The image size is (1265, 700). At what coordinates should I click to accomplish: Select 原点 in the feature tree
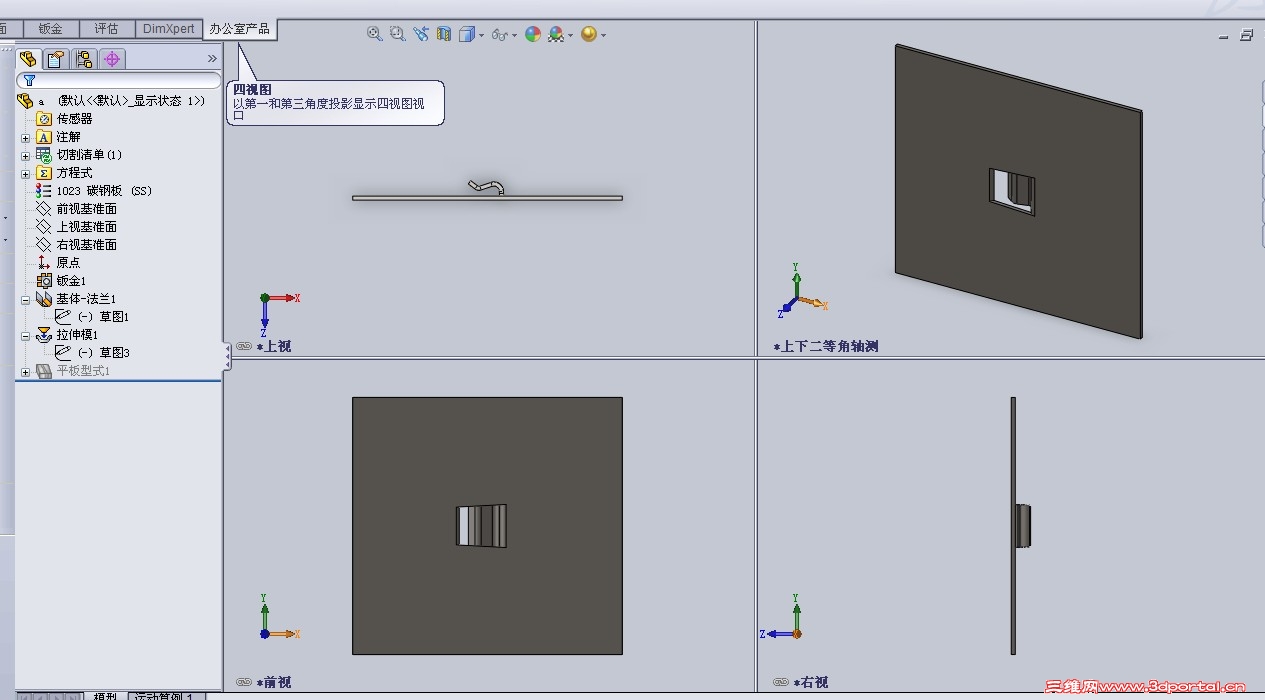pyautogui.click(x=67, y=262)
